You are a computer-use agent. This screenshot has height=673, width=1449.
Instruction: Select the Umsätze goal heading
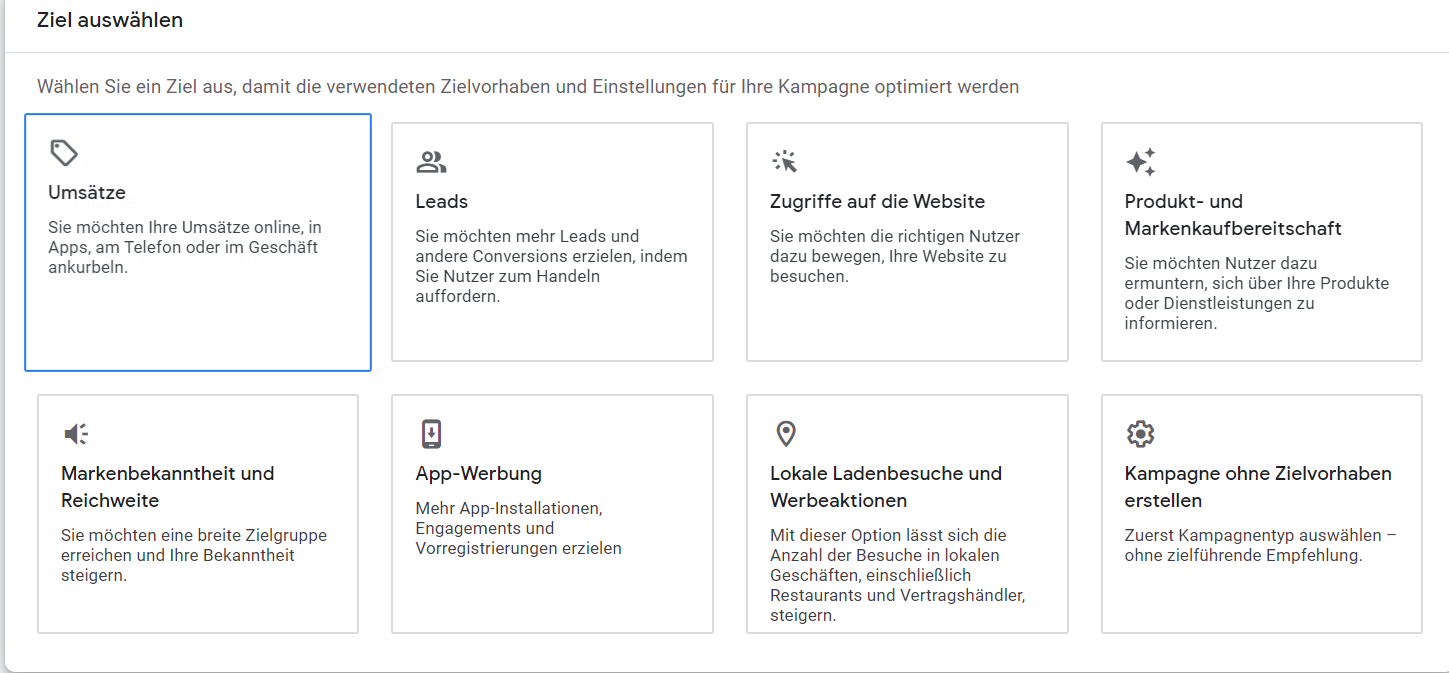(87, 192)
